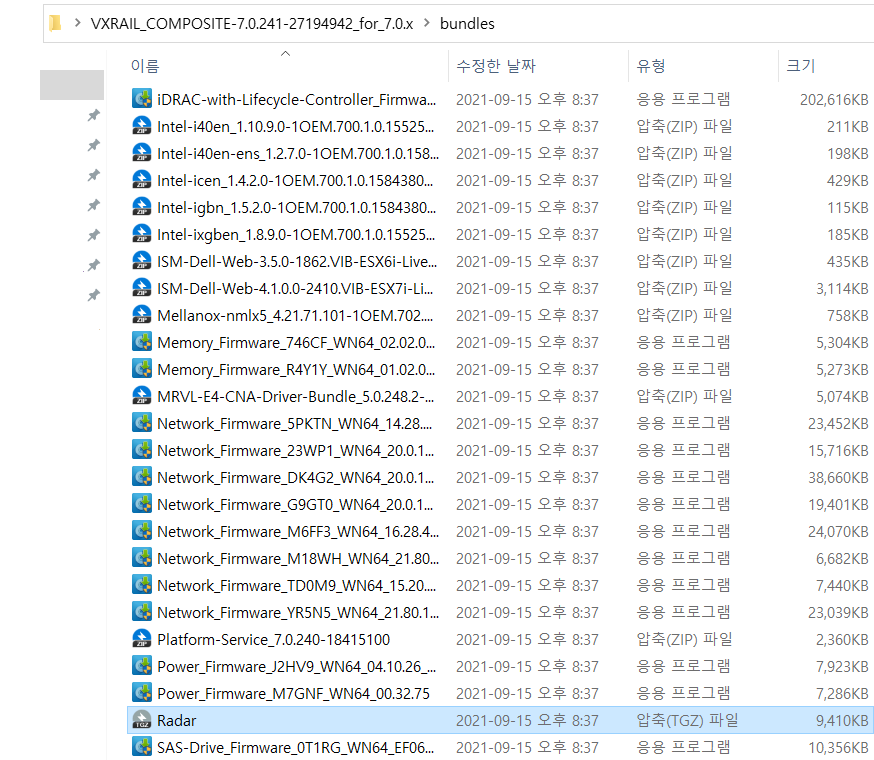Select Intel-i40en-ens_1.2.7.0-1OEM file name

298,153
